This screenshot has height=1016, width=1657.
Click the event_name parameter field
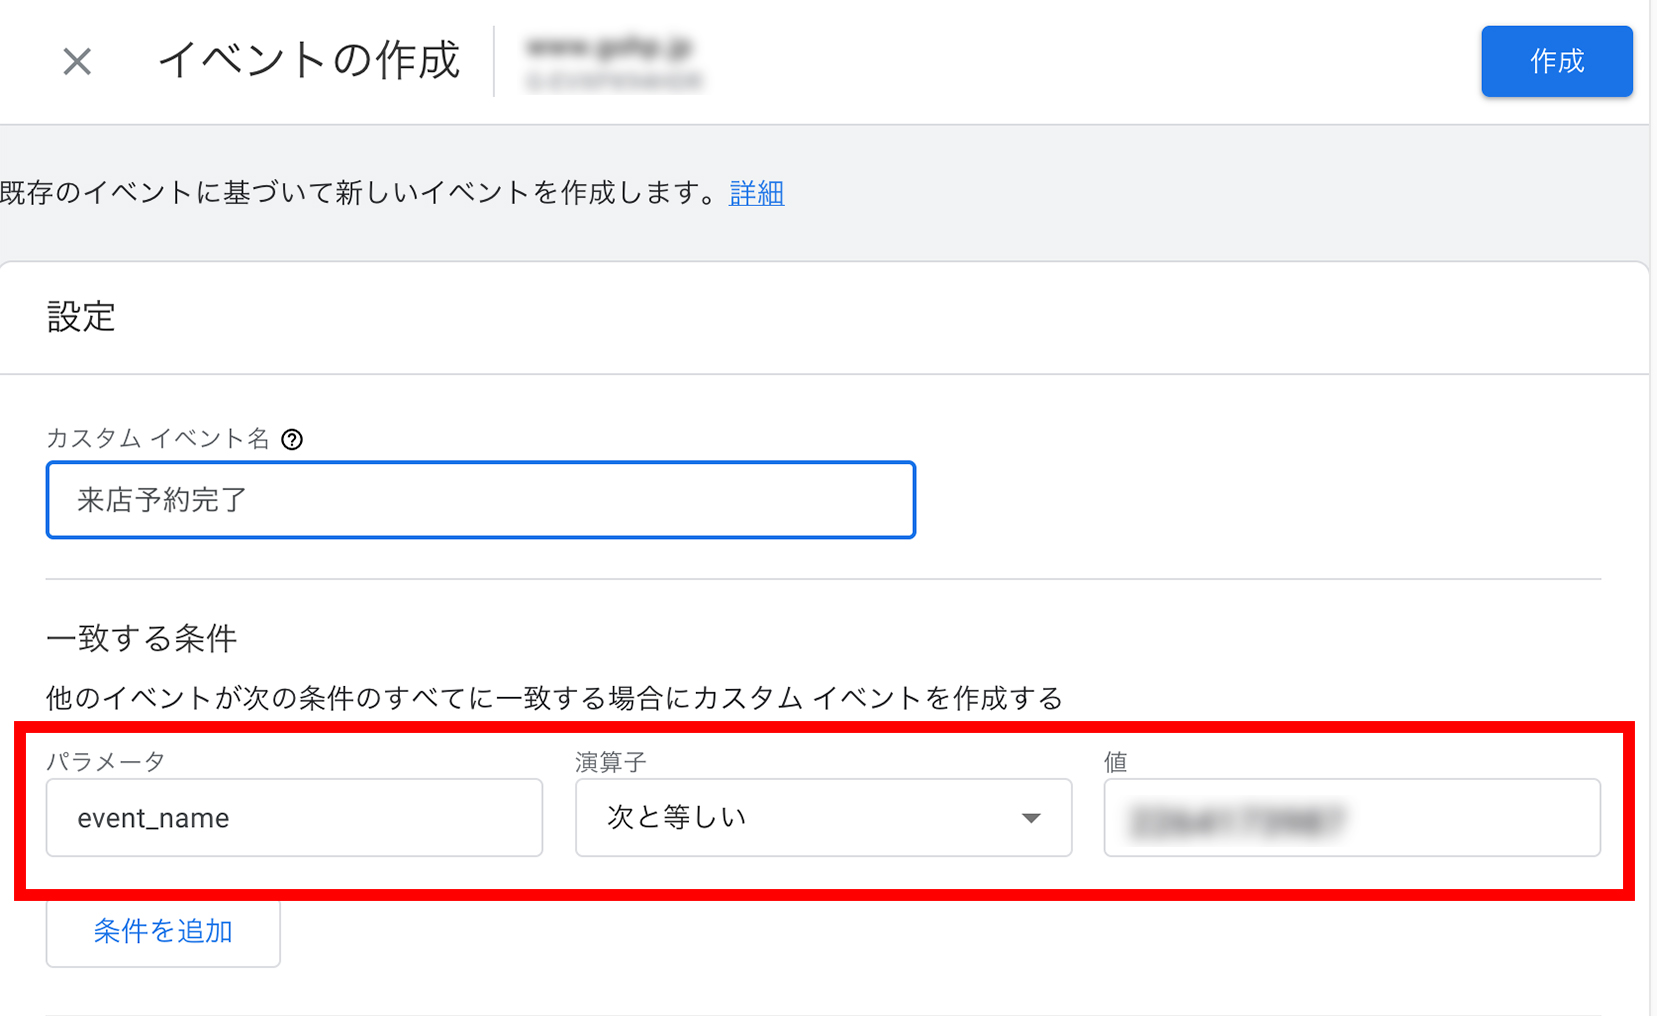[x=293, y=818]
